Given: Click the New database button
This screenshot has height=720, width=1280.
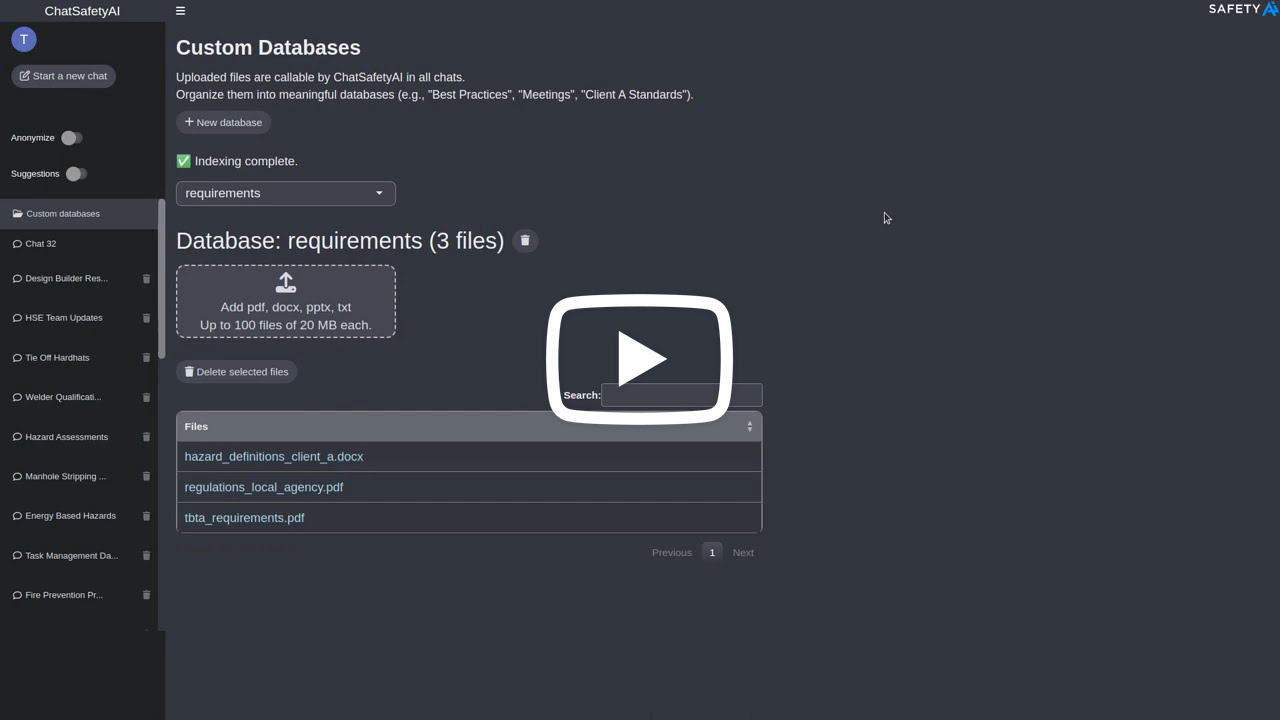Looking at the screenshot, I should coord(223,122).
